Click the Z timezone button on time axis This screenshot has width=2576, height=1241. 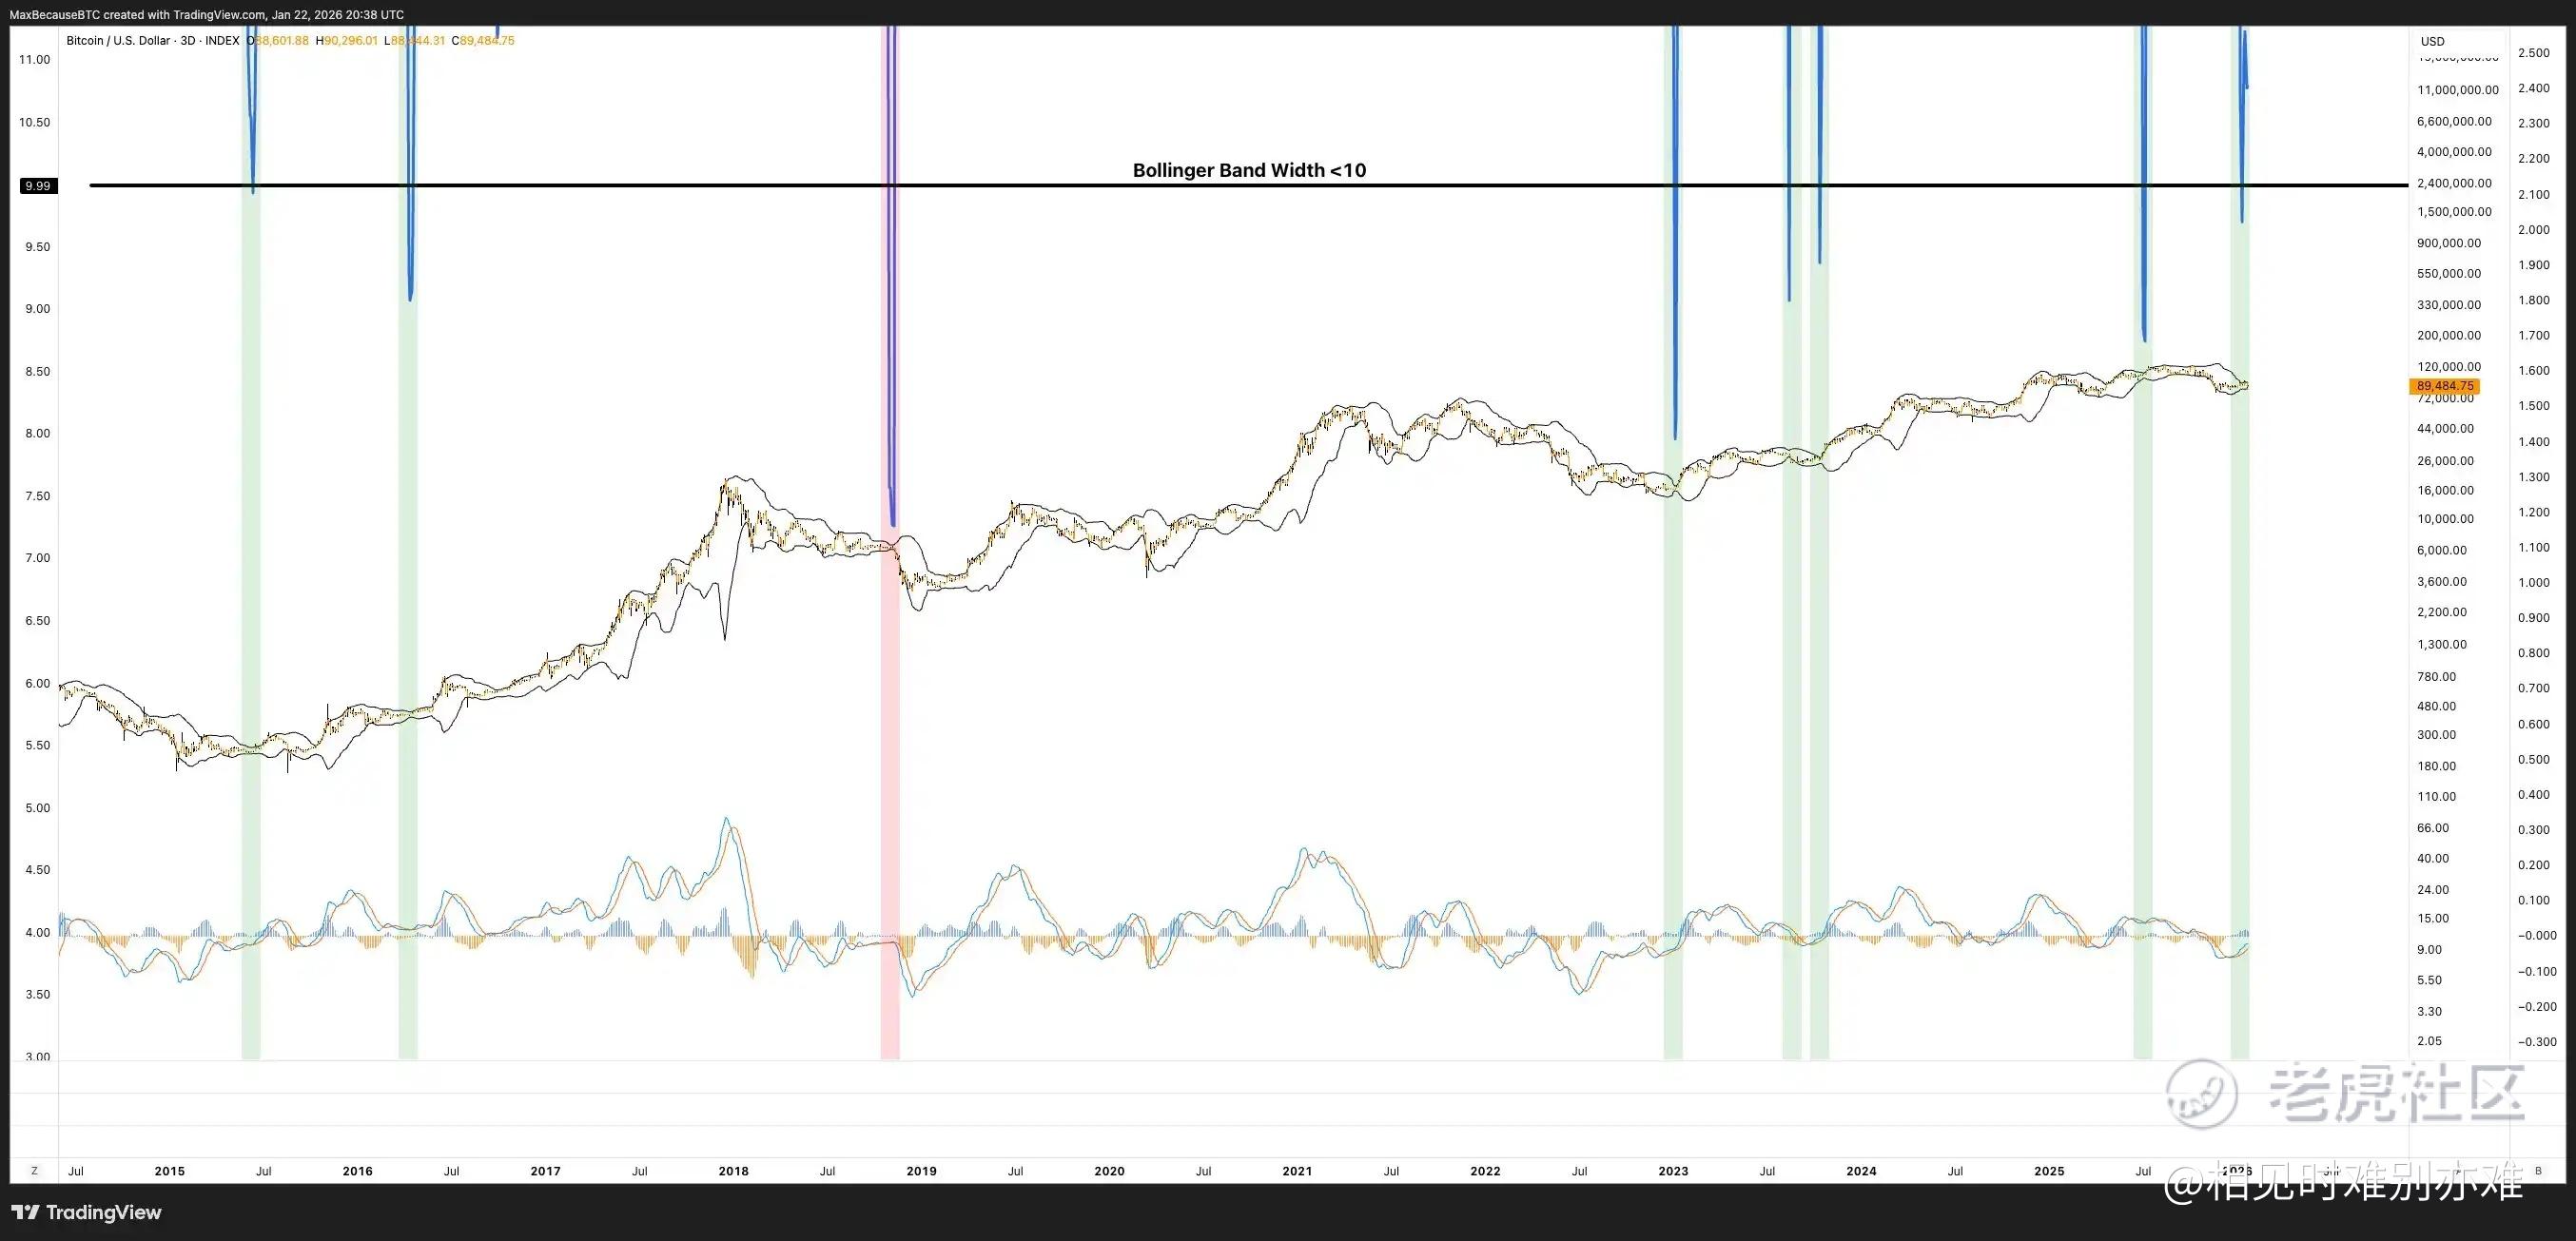(34, 1171)
